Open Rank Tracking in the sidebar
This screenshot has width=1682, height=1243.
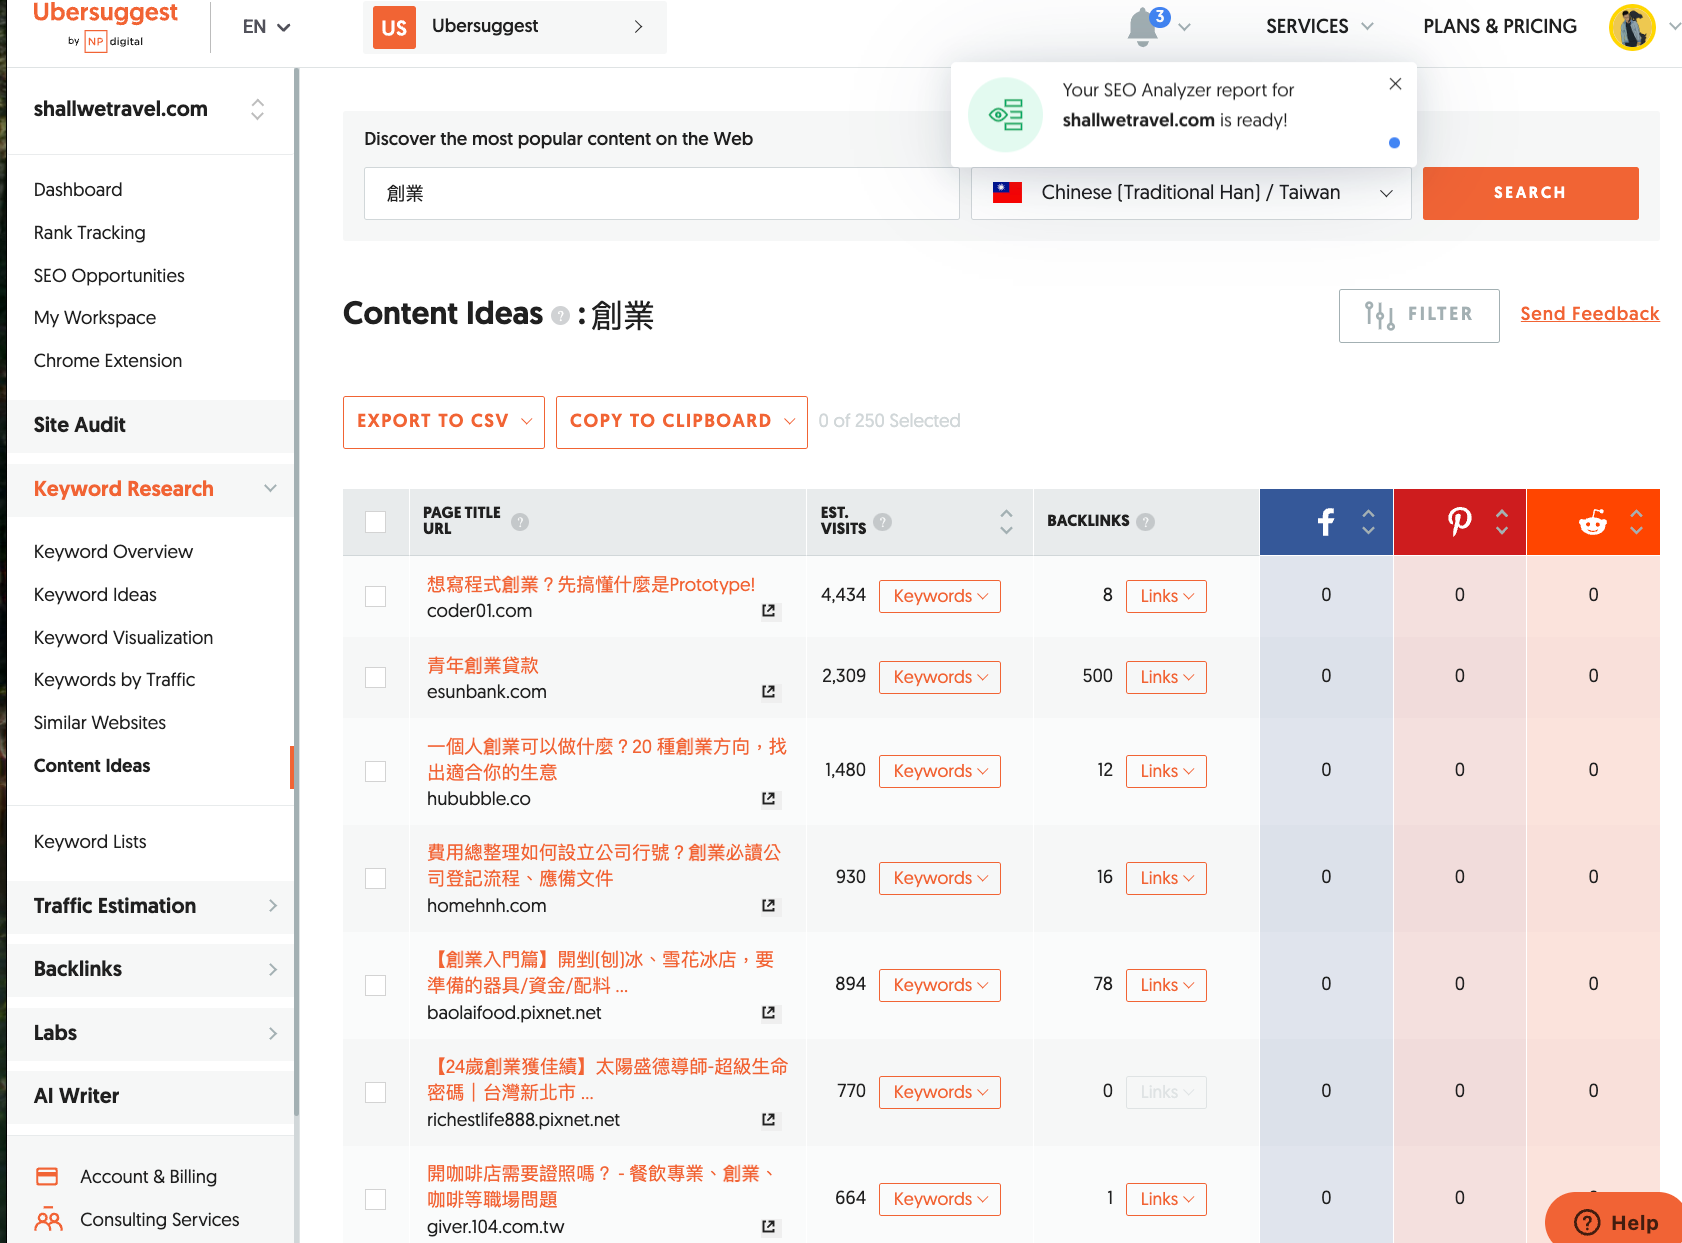(x=89, y=233)
